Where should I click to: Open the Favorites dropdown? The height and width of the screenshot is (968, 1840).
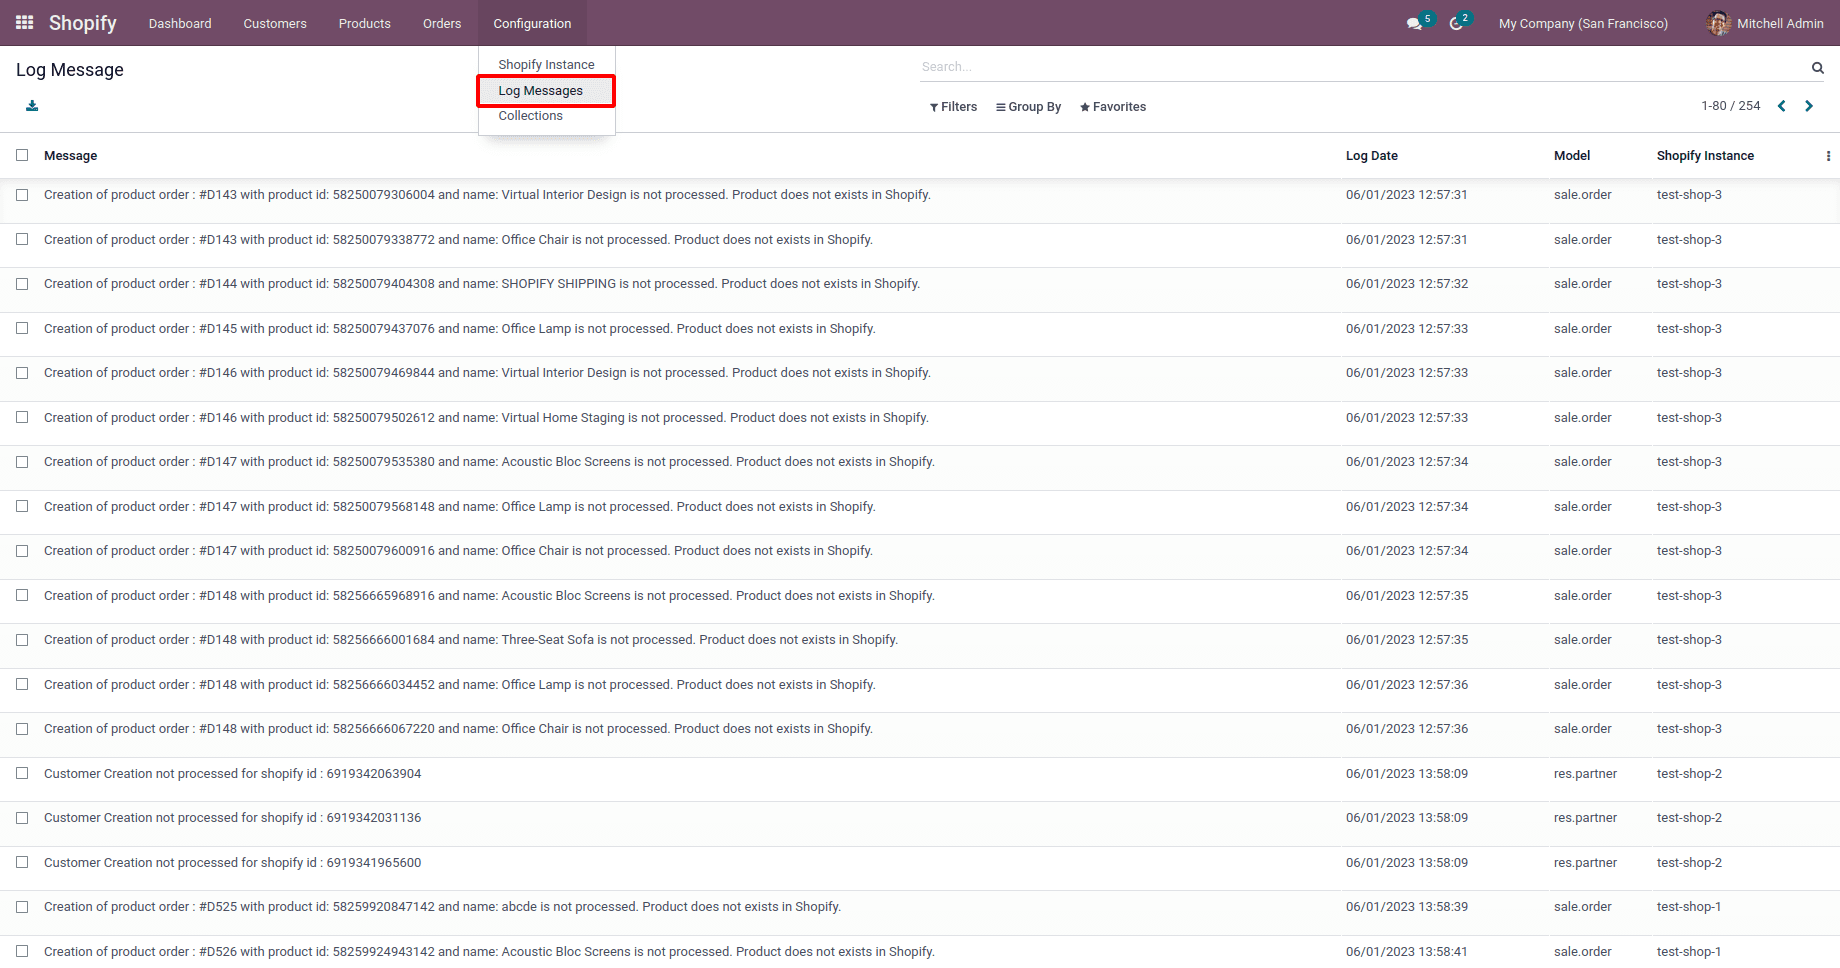(x=1113, y=107)
